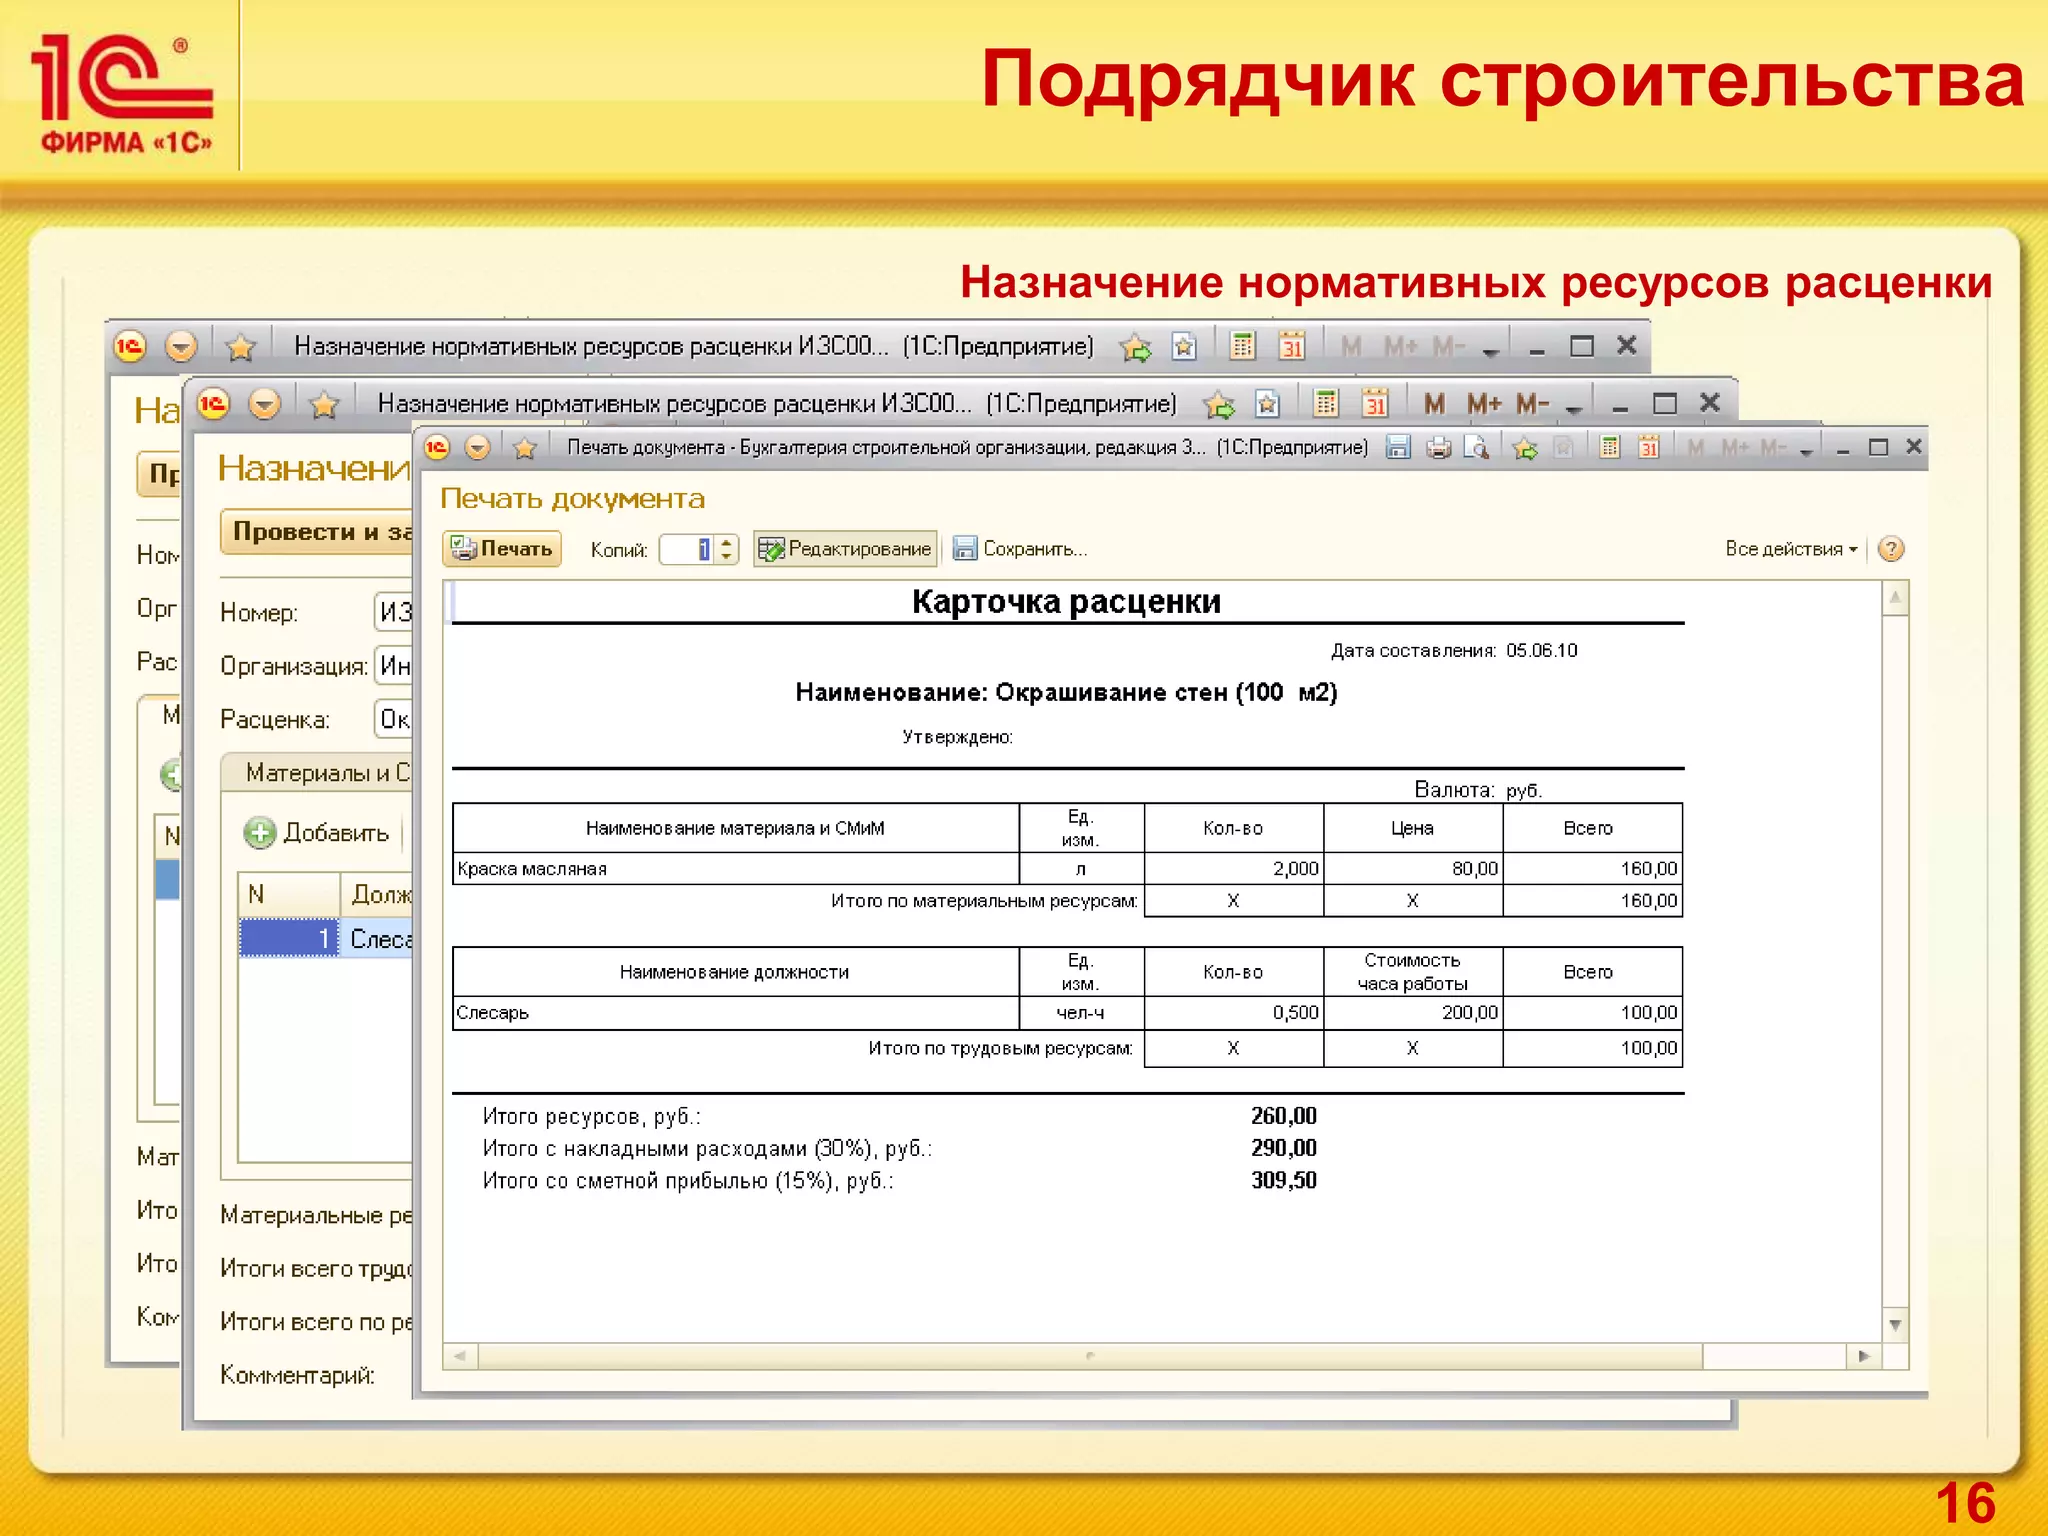Click Карточка расценки heading

[x=1066, y=602]
